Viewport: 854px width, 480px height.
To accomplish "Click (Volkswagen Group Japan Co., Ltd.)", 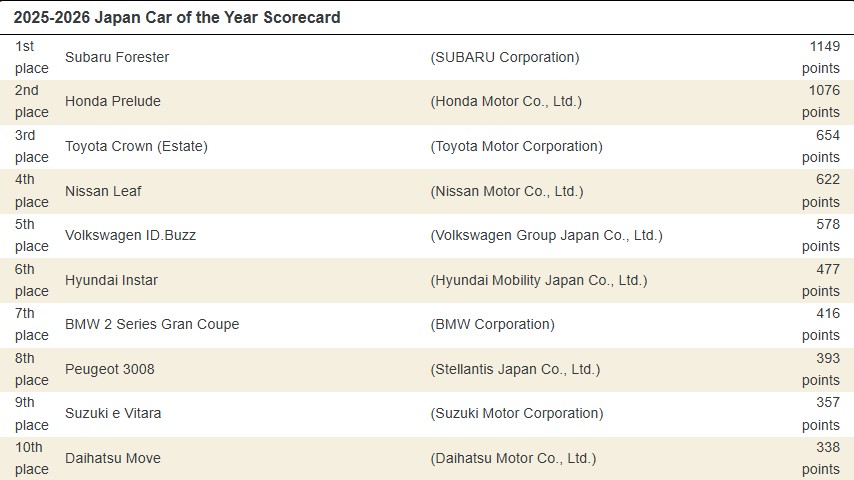I will coord(546,235).
